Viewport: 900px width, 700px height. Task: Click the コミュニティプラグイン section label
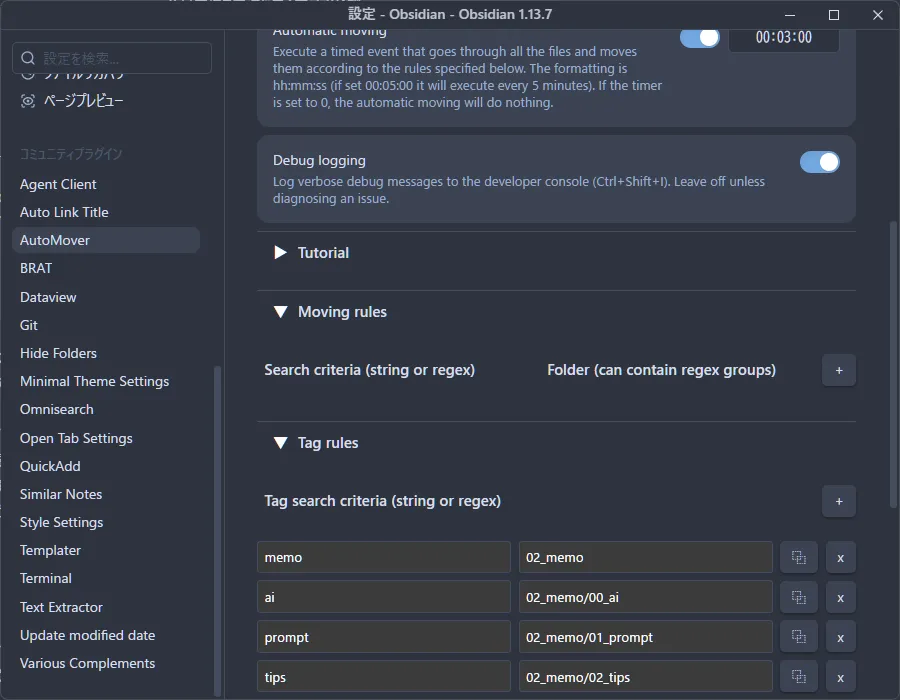click(71, 154)
